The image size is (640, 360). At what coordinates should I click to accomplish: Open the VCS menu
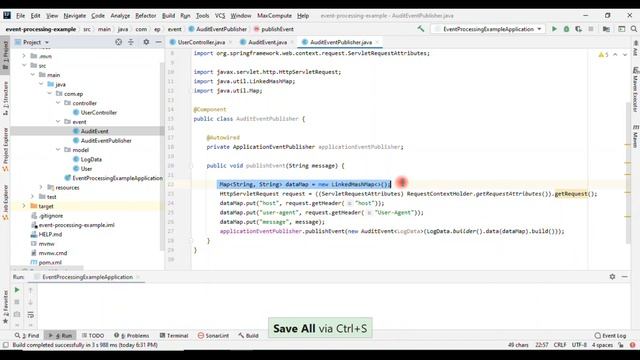click(220, 16)
